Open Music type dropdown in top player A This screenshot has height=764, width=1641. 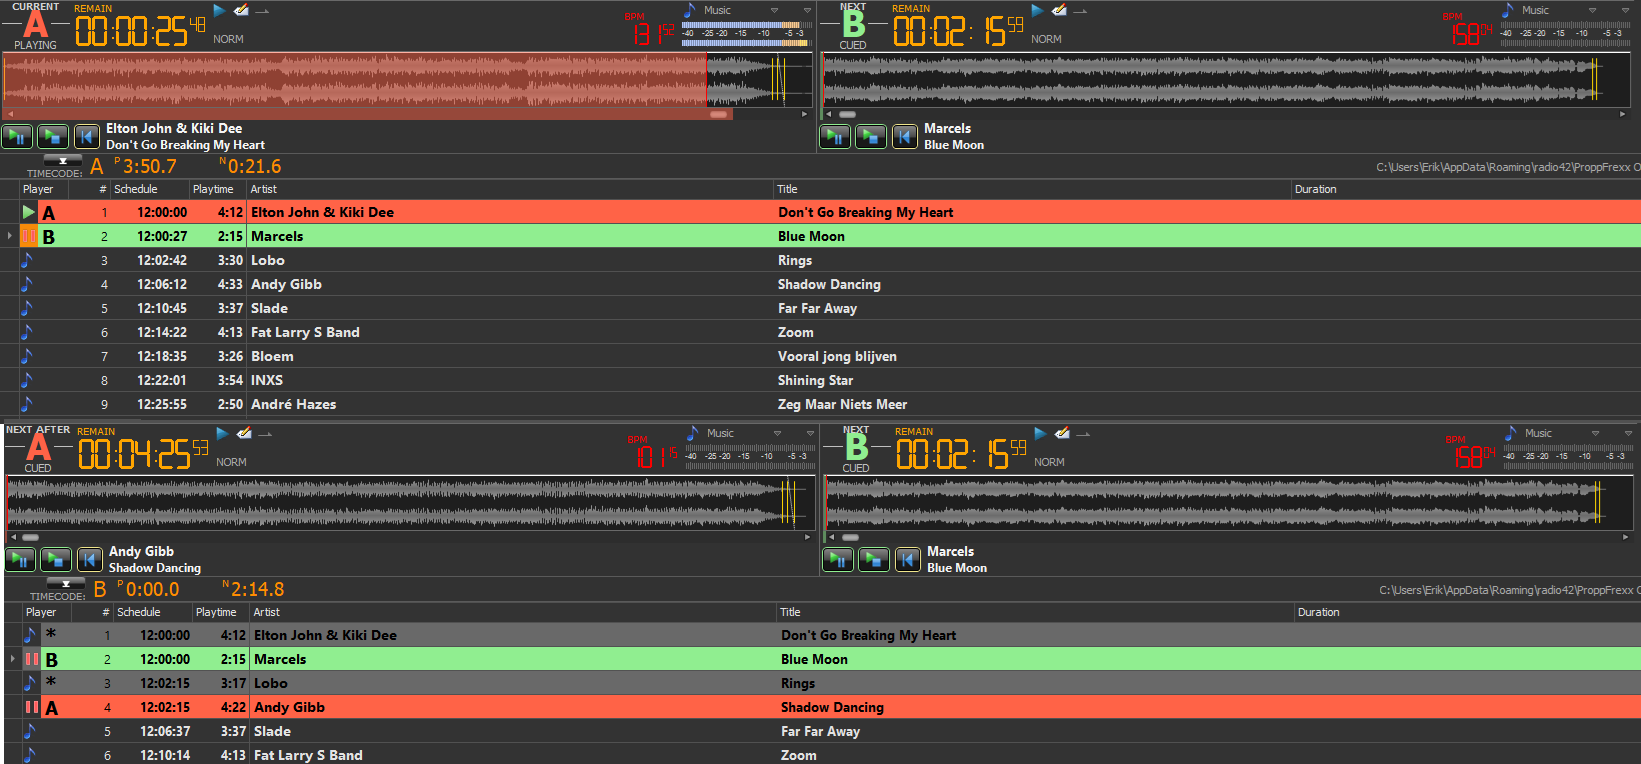774,11
